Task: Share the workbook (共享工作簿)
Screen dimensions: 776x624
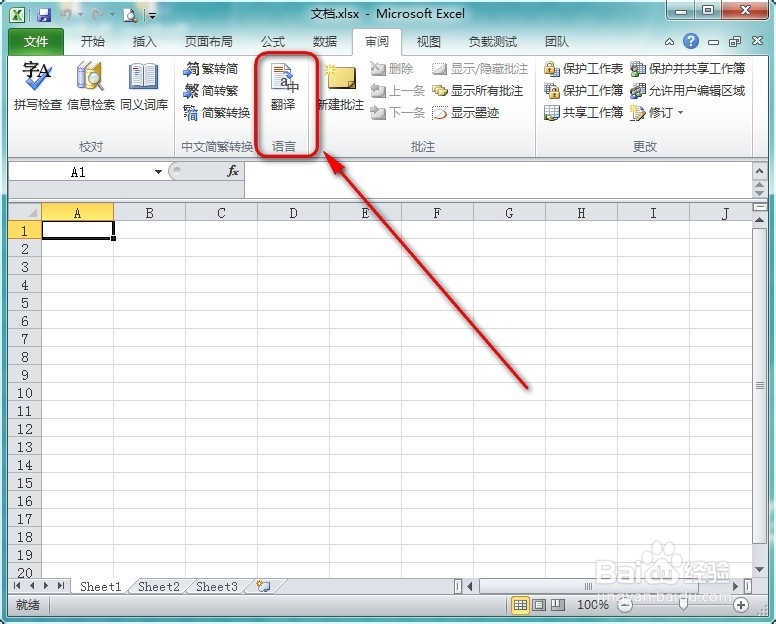Action: tap(583, 113)
